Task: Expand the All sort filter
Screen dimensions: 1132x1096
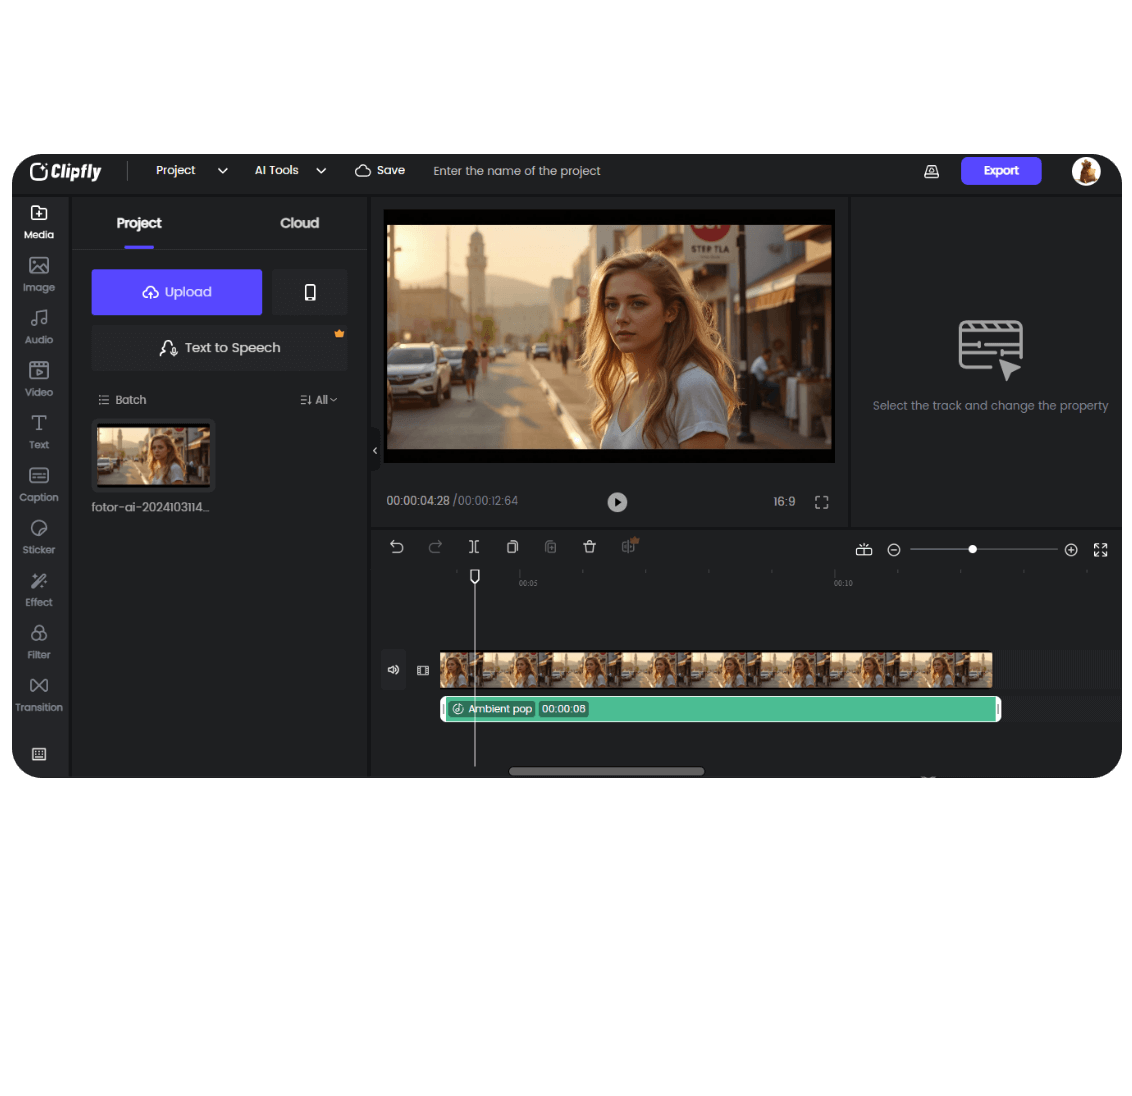Action: coord(318,399)
